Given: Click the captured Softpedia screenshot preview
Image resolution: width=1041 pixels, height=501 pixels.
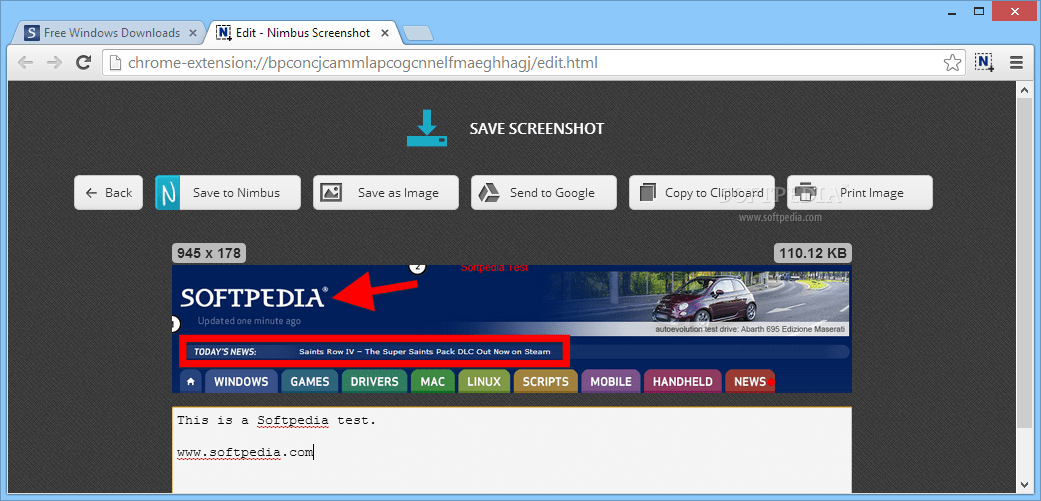Looking at the screenshot, I should tap(512, 328).
